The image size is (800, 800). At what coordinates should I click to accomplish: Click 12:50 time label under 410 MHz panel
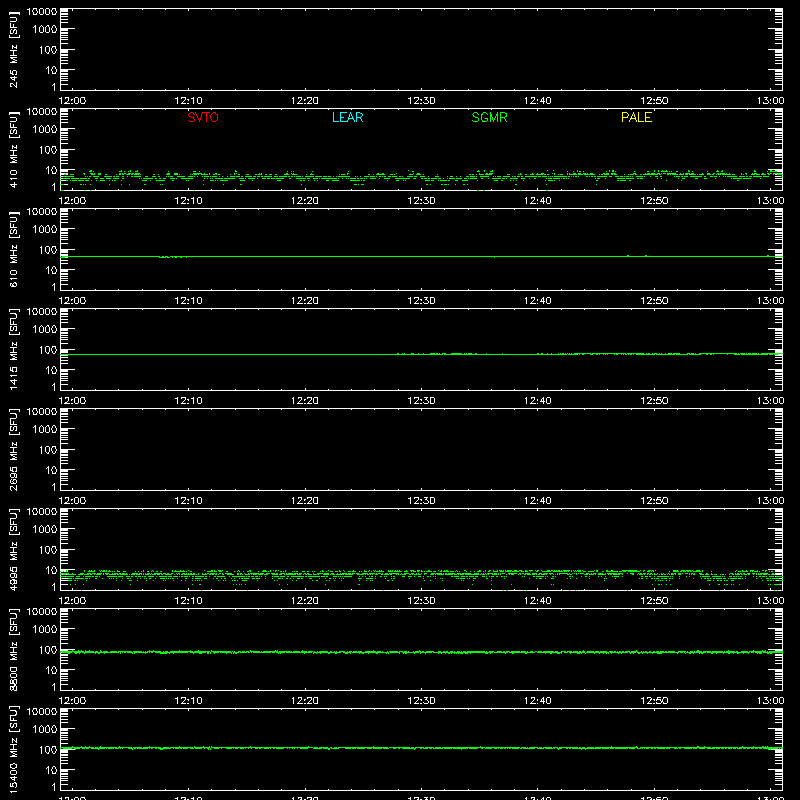click(x=654, y=201)
